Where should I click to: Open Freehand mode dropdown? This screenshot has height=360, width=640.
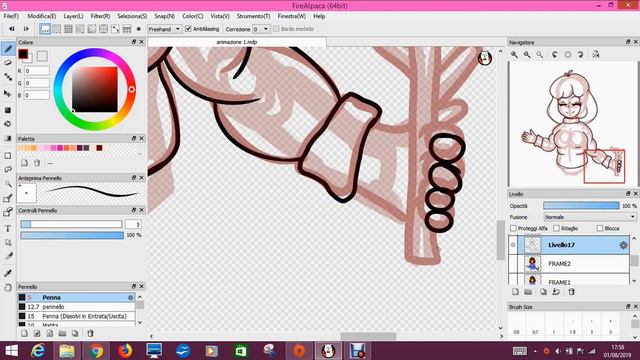coord(164,29)
